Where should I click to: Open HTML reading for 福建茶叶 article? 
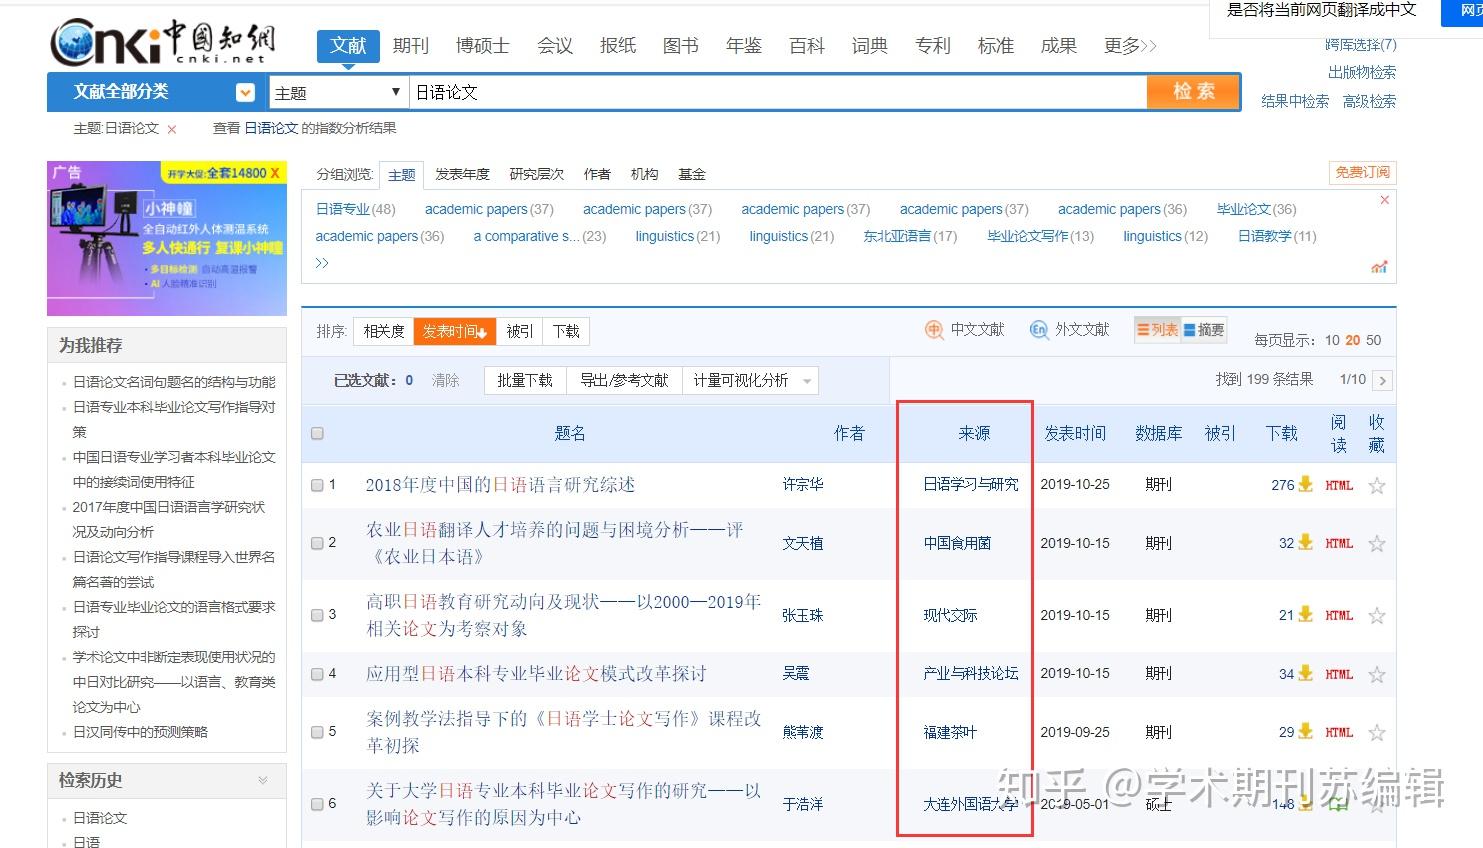pyautogui.click(x=1339, y=734)
